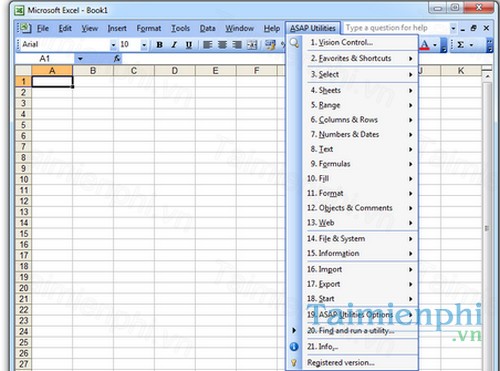Open the Help menu
This screenshot has width=500, height=371.
[x=272, y=28]
